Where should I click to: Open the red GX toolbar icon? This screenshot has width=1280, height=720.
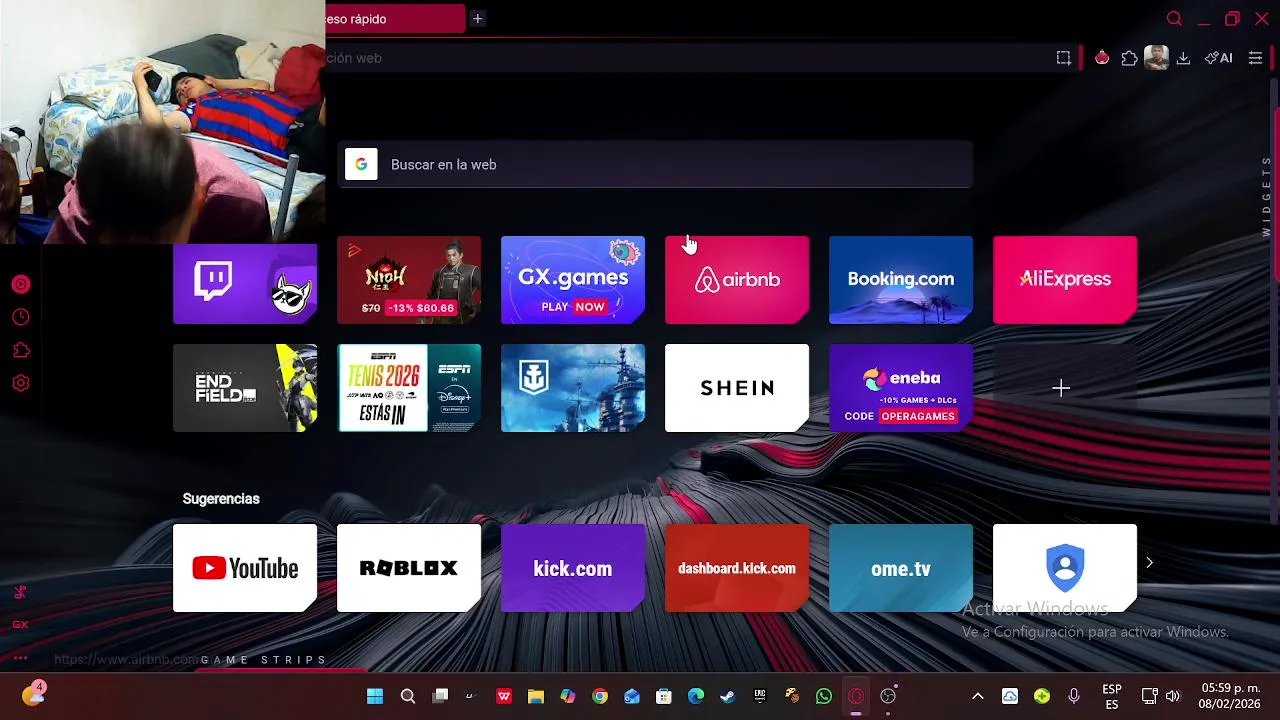point(1102,58)
